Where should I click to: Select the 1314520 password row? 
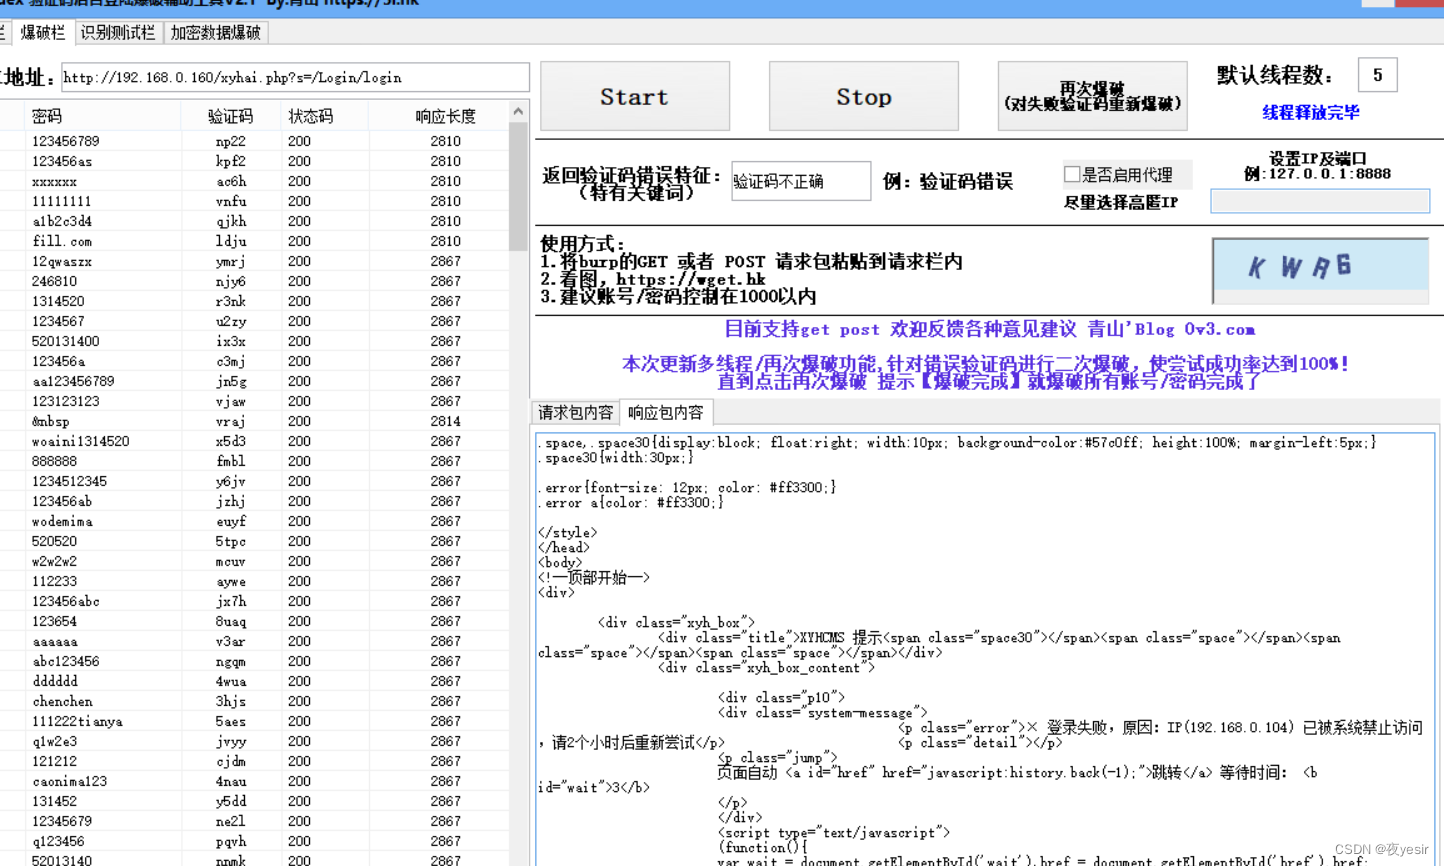(x=254, y=301)
